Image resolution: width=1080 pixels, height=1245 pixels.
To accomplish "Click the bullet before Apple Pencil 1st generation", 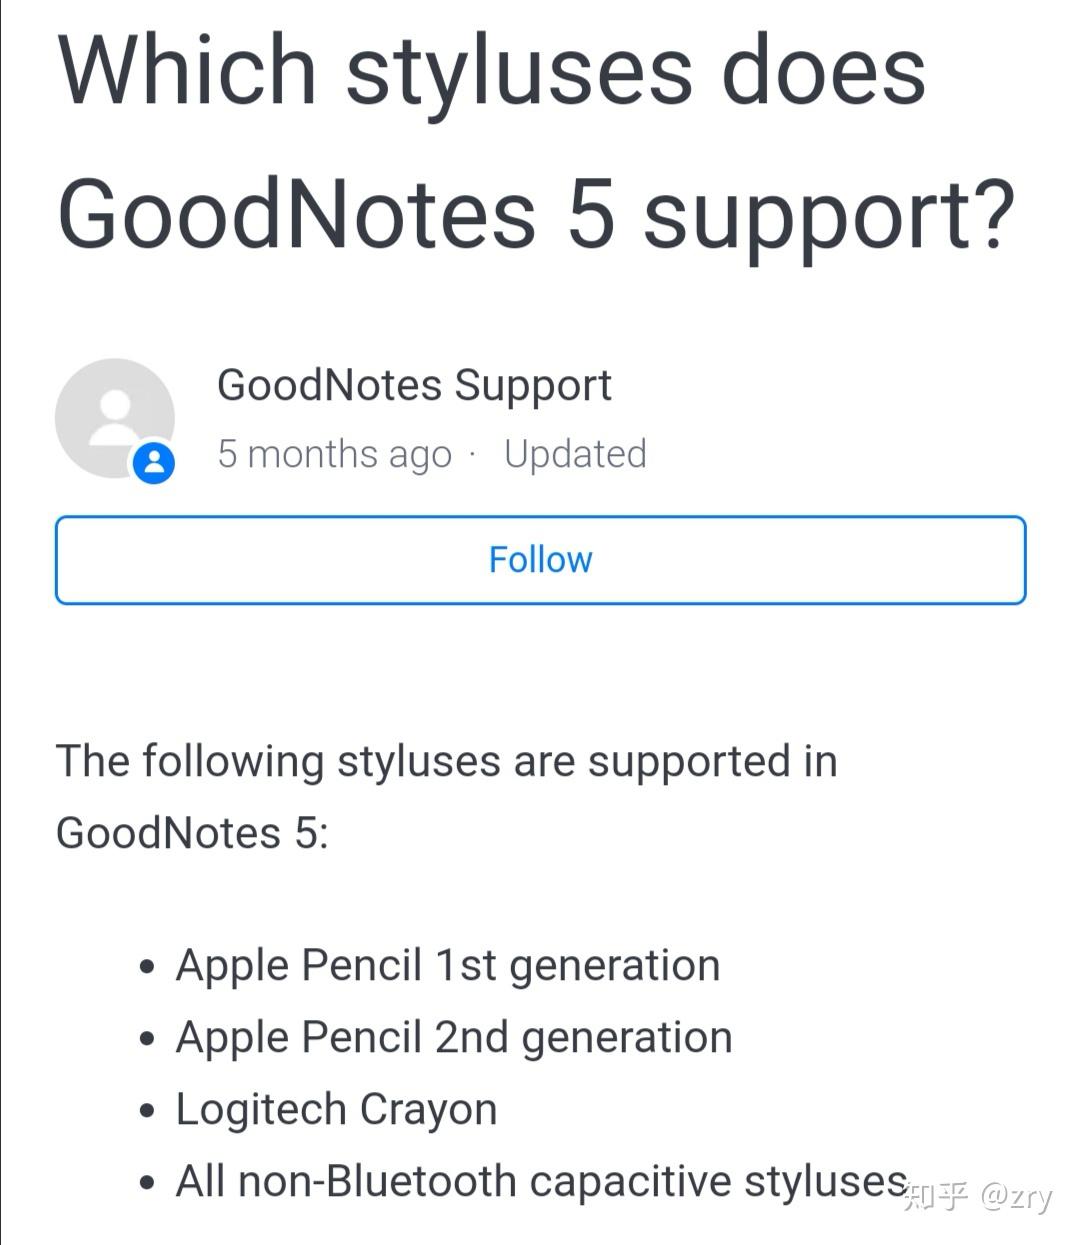I will point(148,967).
